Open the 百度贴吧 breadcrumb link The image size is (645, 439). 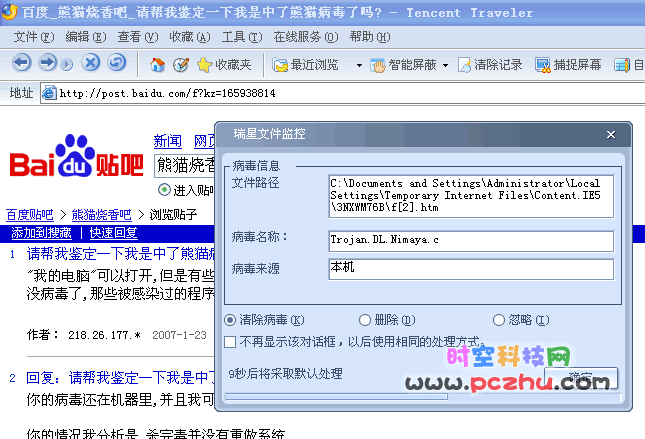tap(30, 215)
